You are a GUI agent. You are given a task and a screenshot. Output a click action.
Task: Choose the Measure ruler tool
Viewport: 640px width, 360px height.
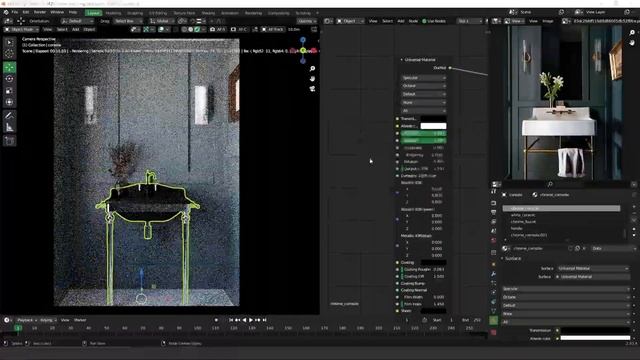pos(9,128)
